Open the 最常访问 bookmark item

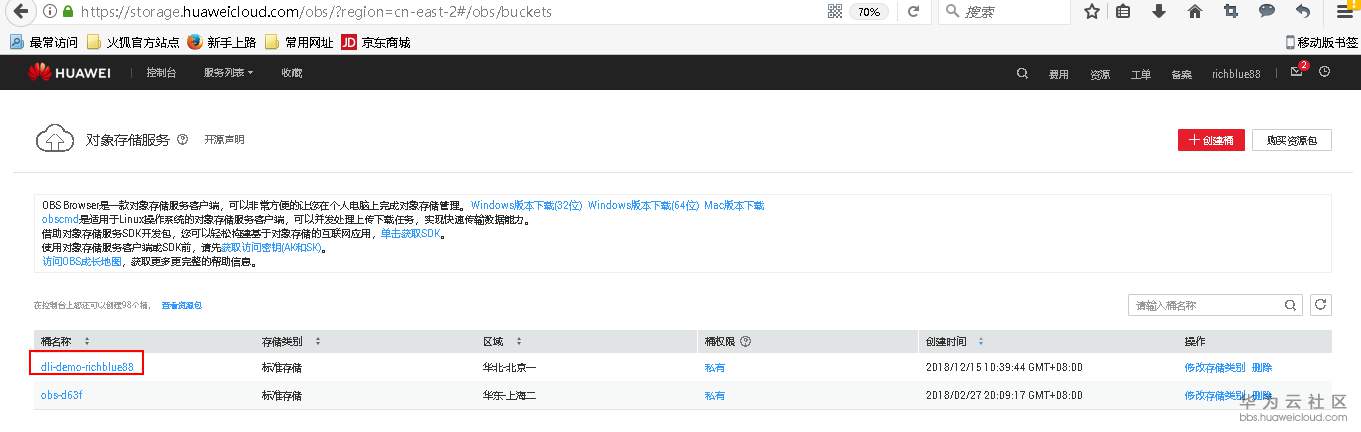click(43, 42)
